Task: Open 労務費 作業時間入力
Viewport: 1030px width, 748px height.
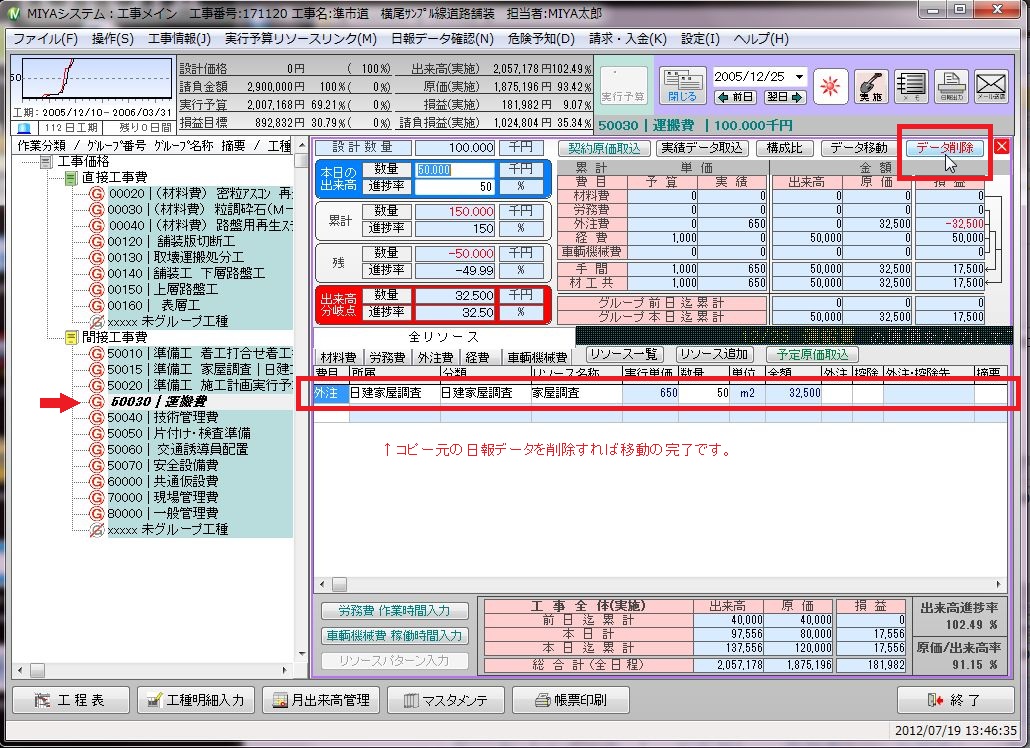Action: click(x=394, y=611)
